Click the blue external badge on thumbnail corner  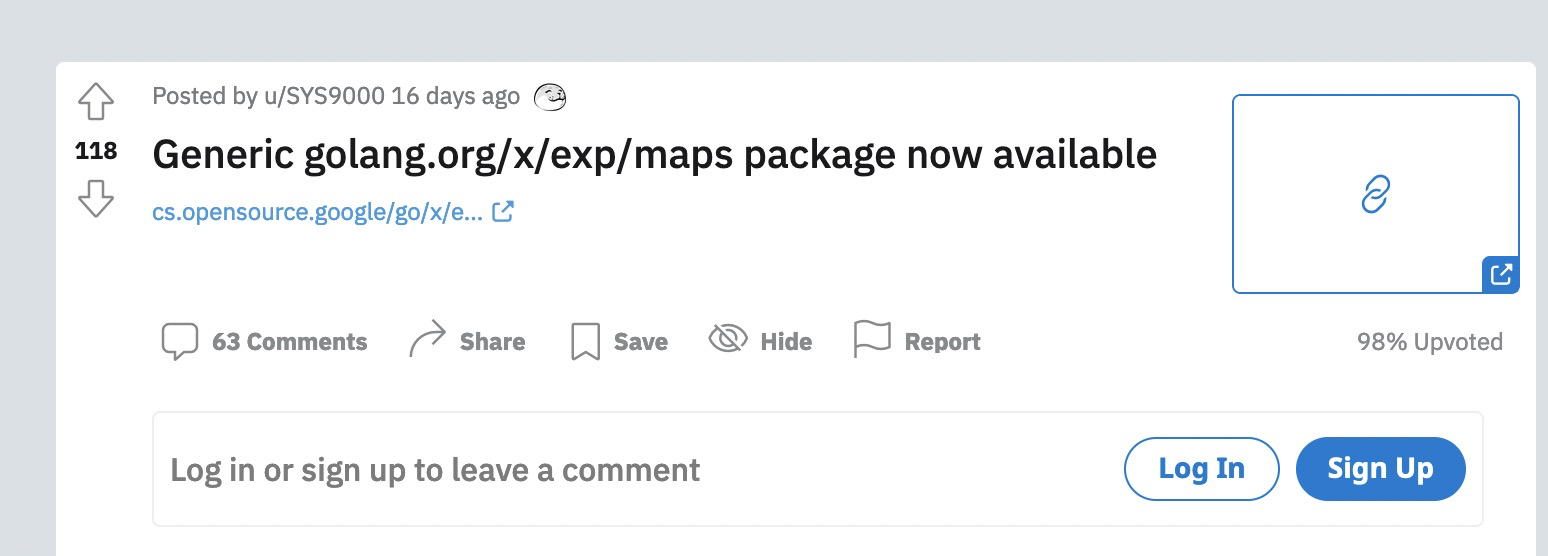[1500, 274]
